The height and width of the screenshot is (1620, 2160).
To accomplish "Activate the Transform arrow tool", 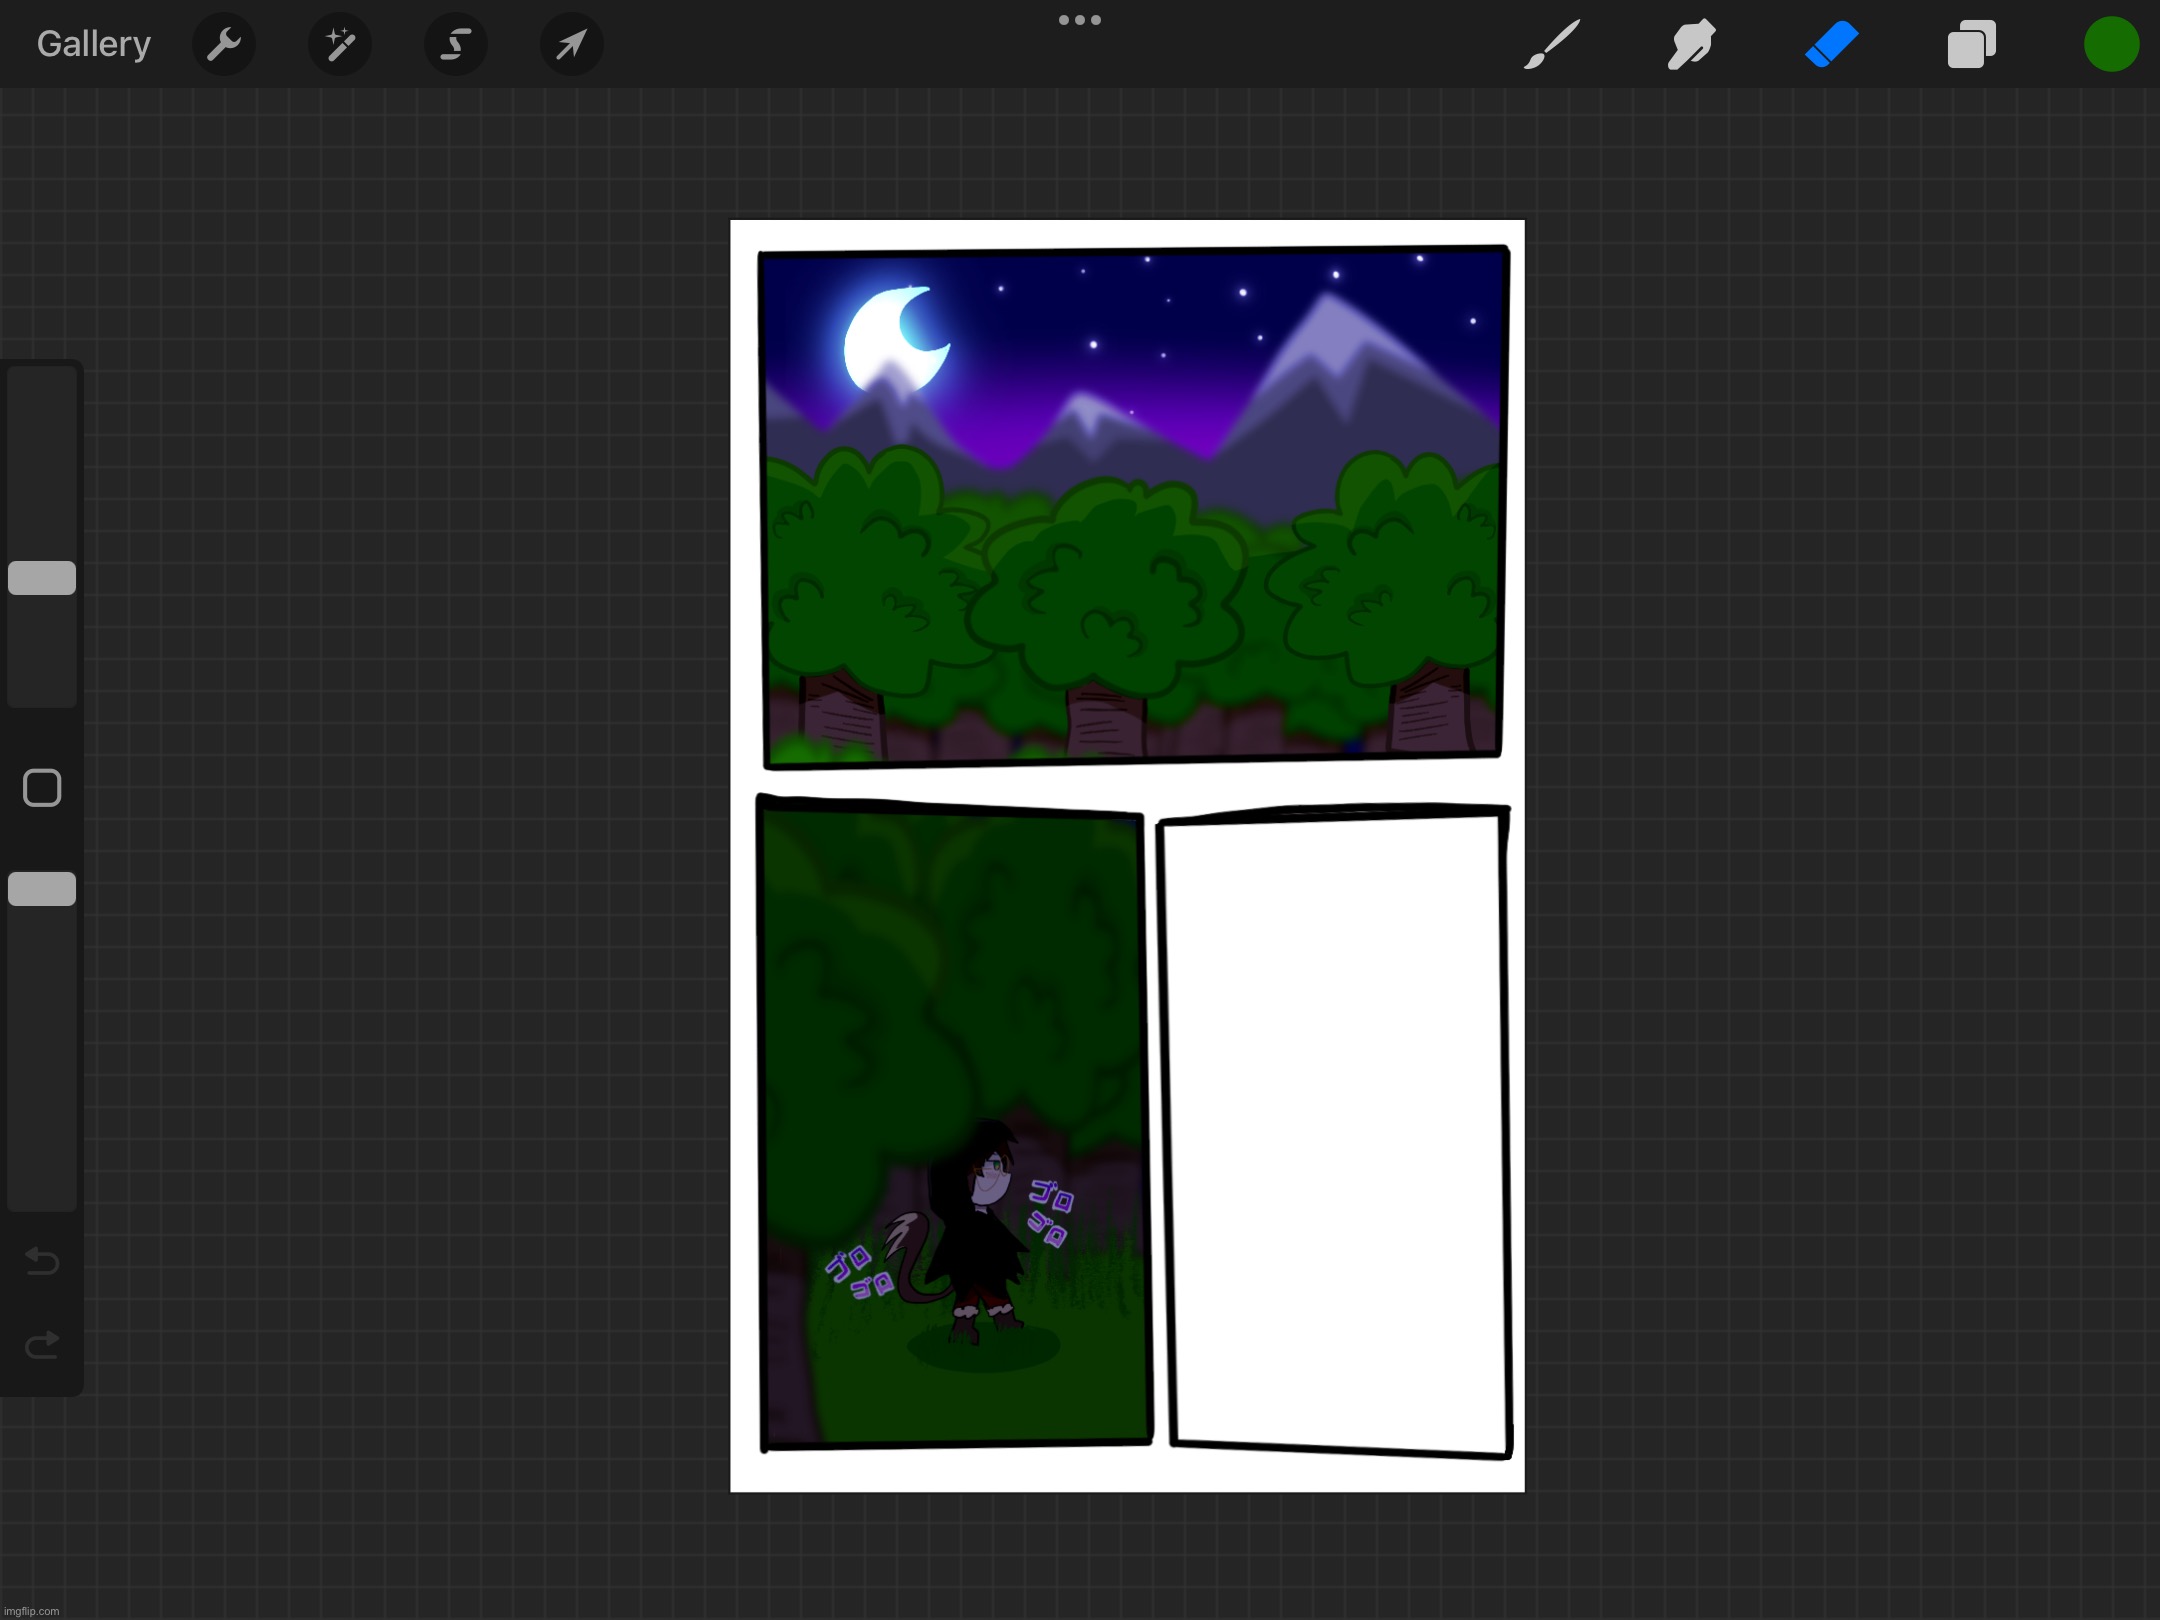I will point(571,44).
